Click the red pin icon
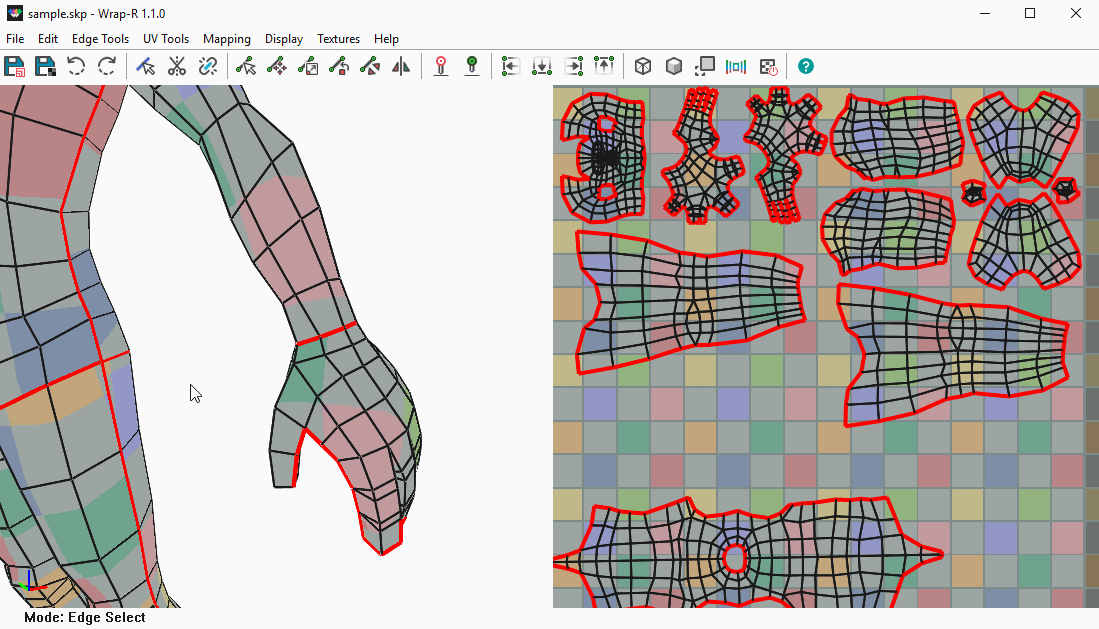Screen dimensions: 1099x629 pos(441,67)
